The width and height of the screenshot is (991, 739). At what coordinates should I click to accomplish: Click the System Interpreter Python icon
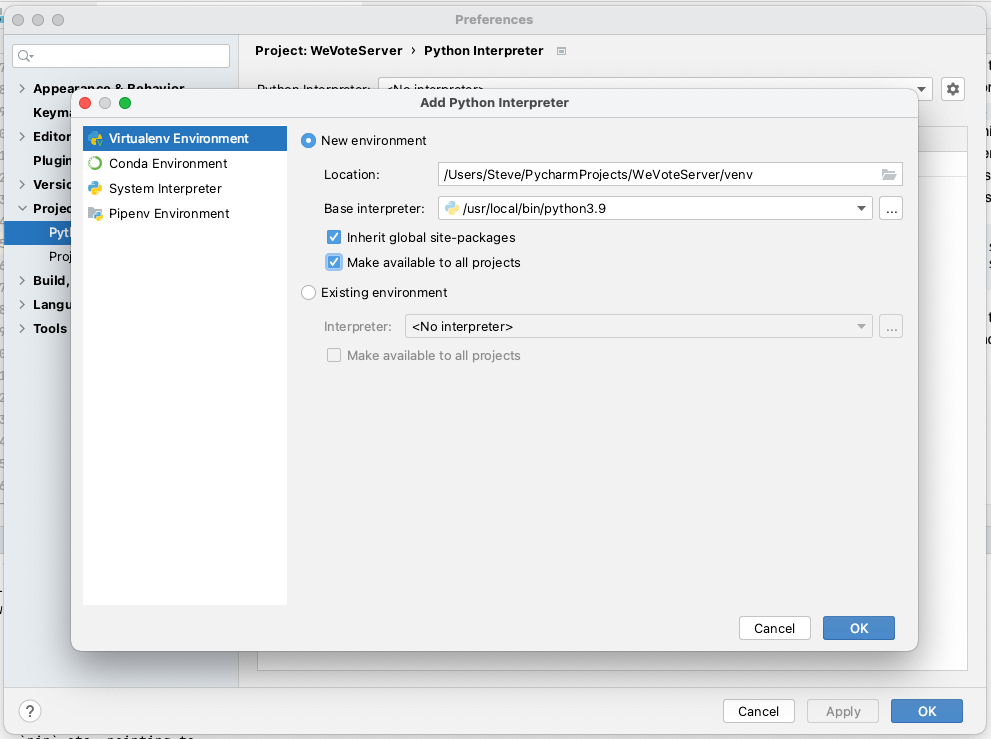tap(95, 188)
